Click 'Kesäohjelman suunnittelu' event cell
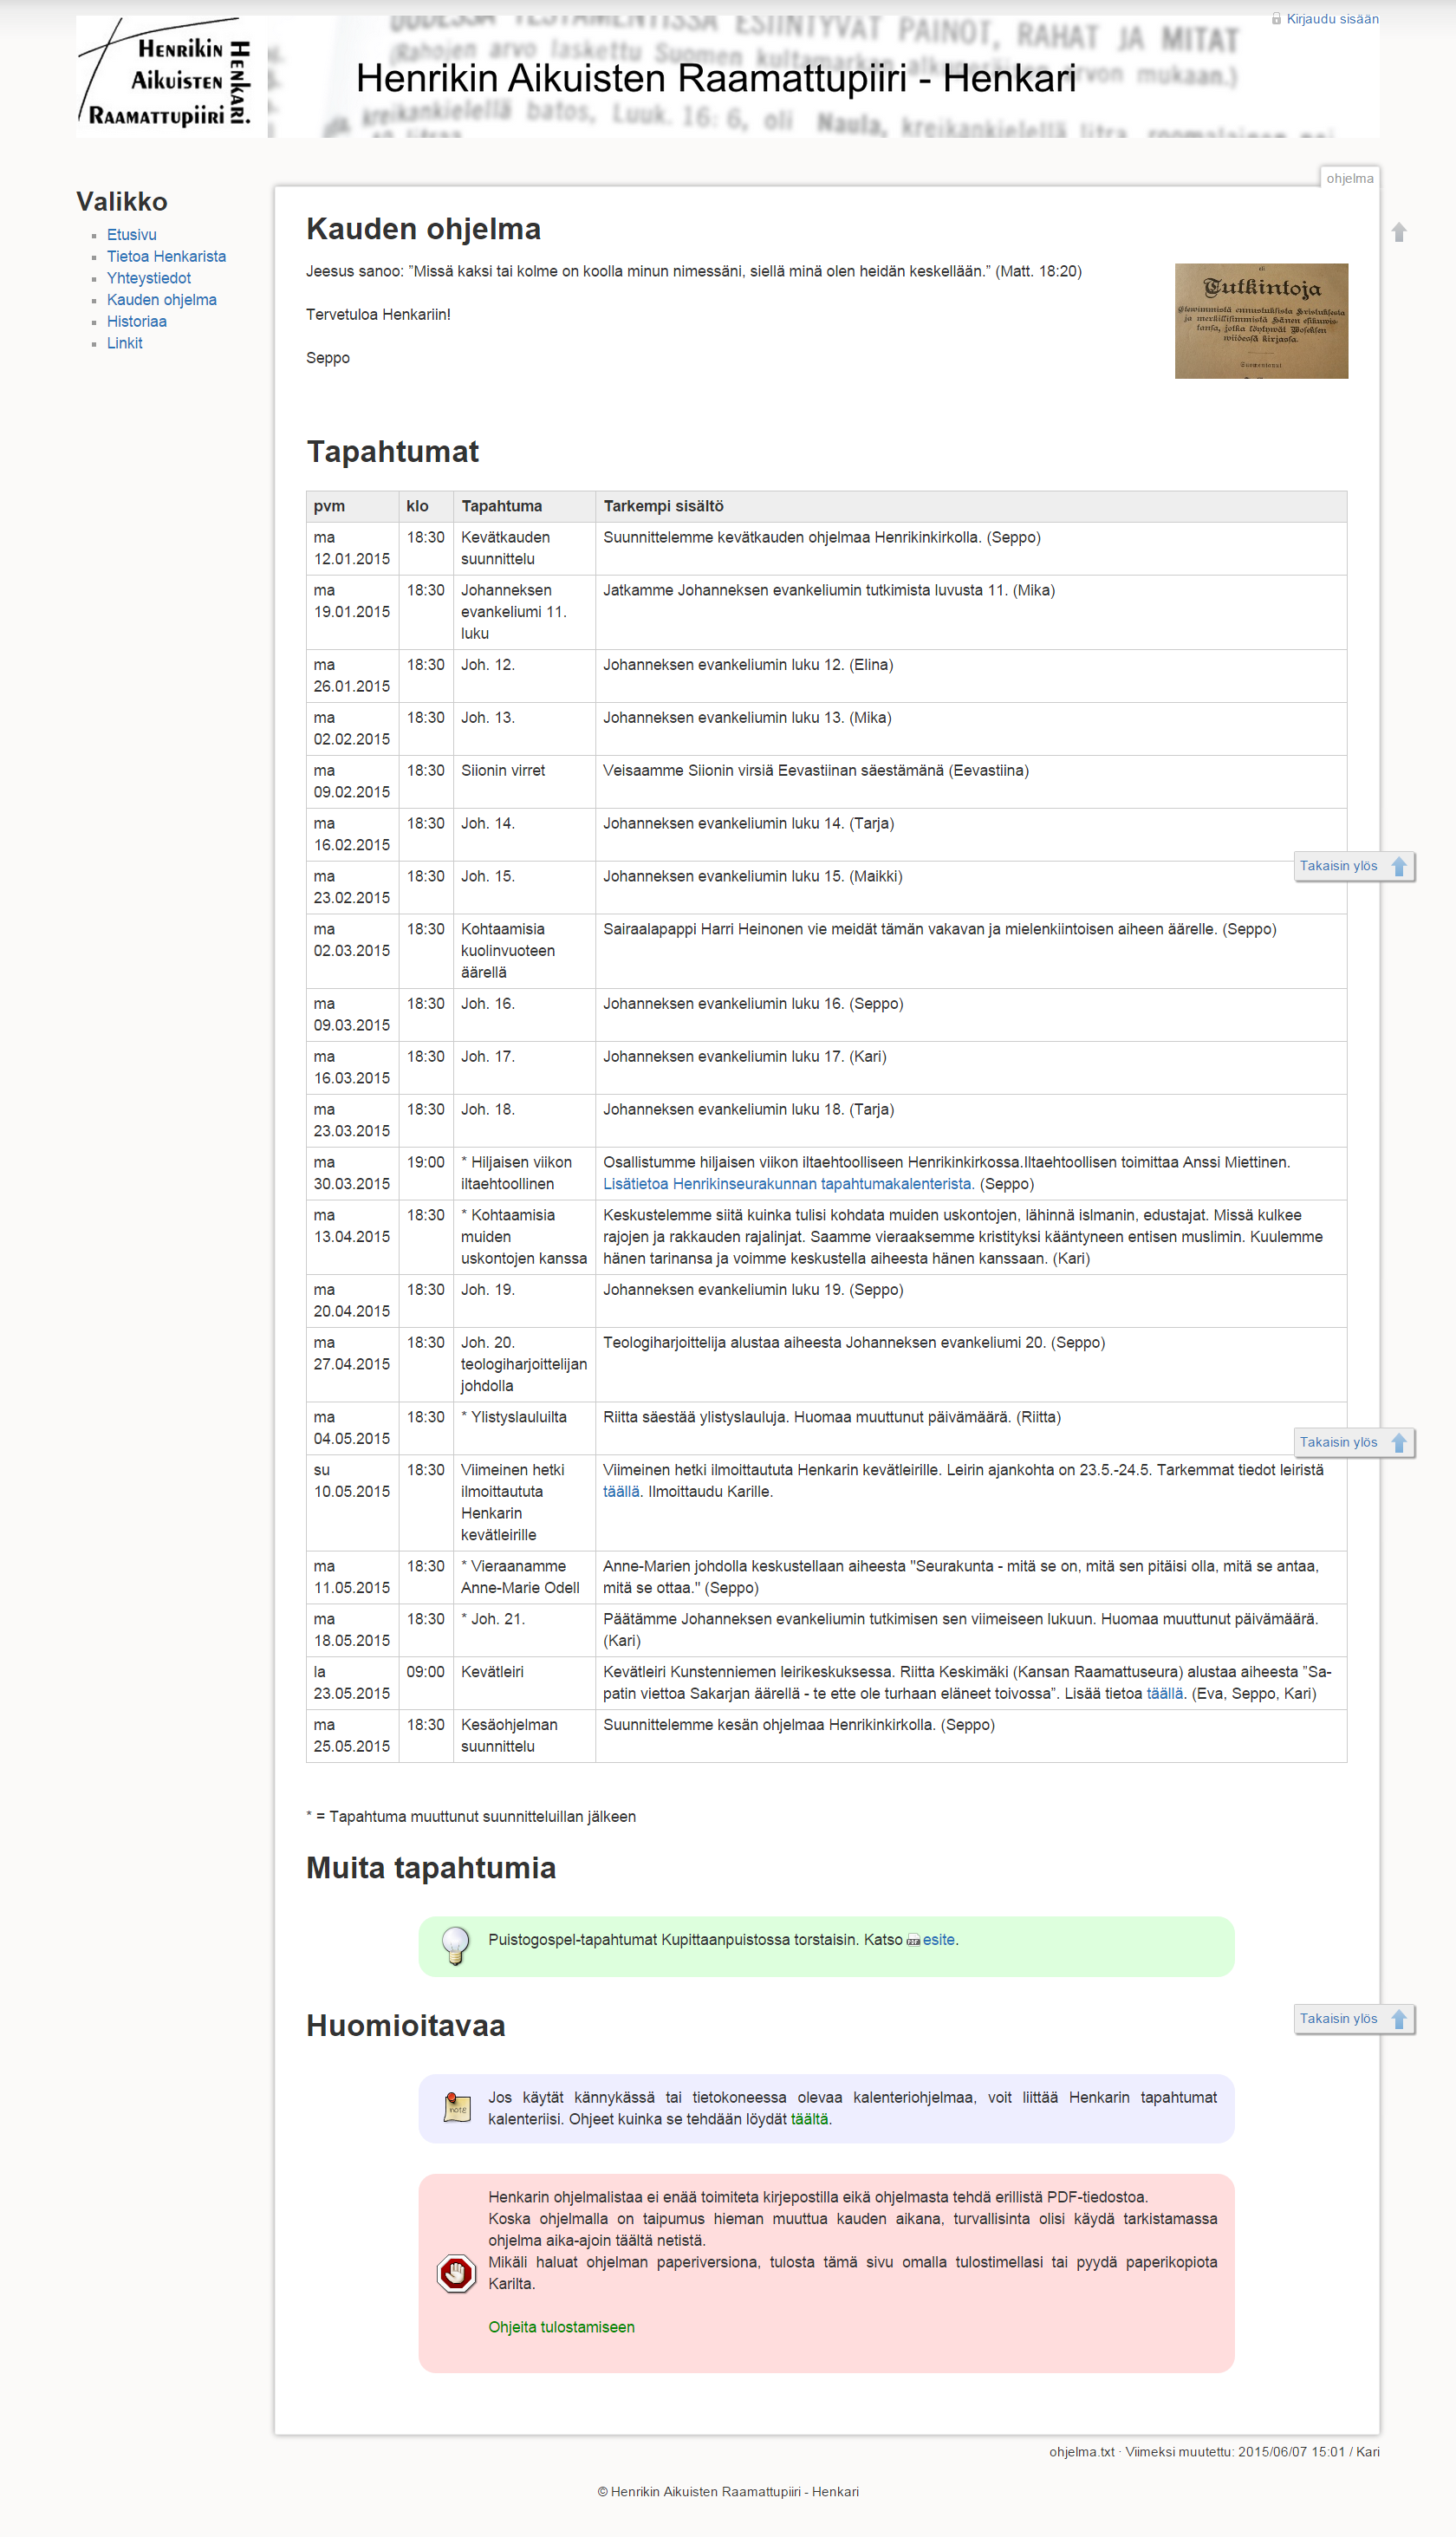 click(x=524, y=1736)
